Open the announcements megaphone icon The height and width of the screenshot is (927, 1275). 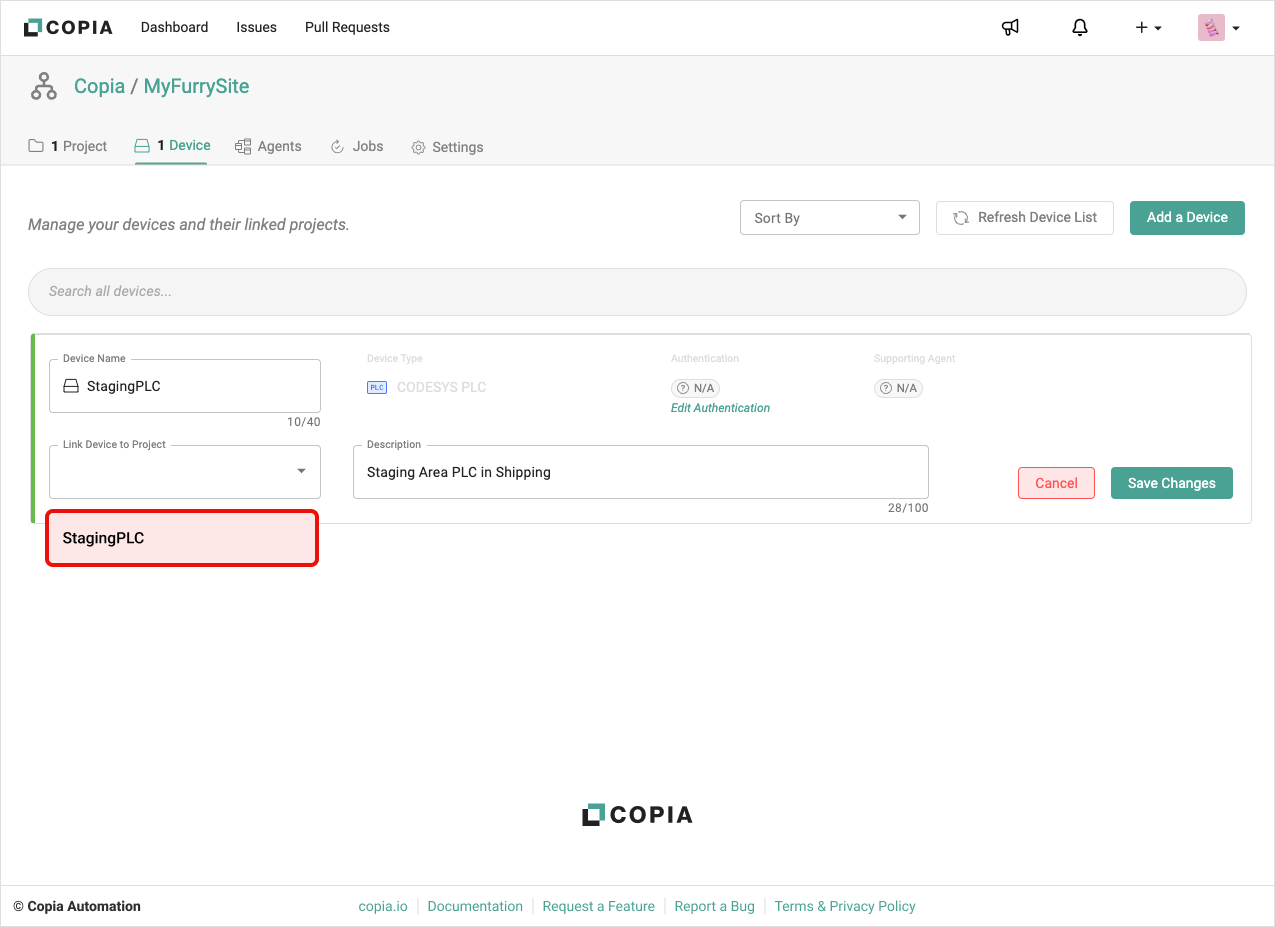tap(1010, 28)
